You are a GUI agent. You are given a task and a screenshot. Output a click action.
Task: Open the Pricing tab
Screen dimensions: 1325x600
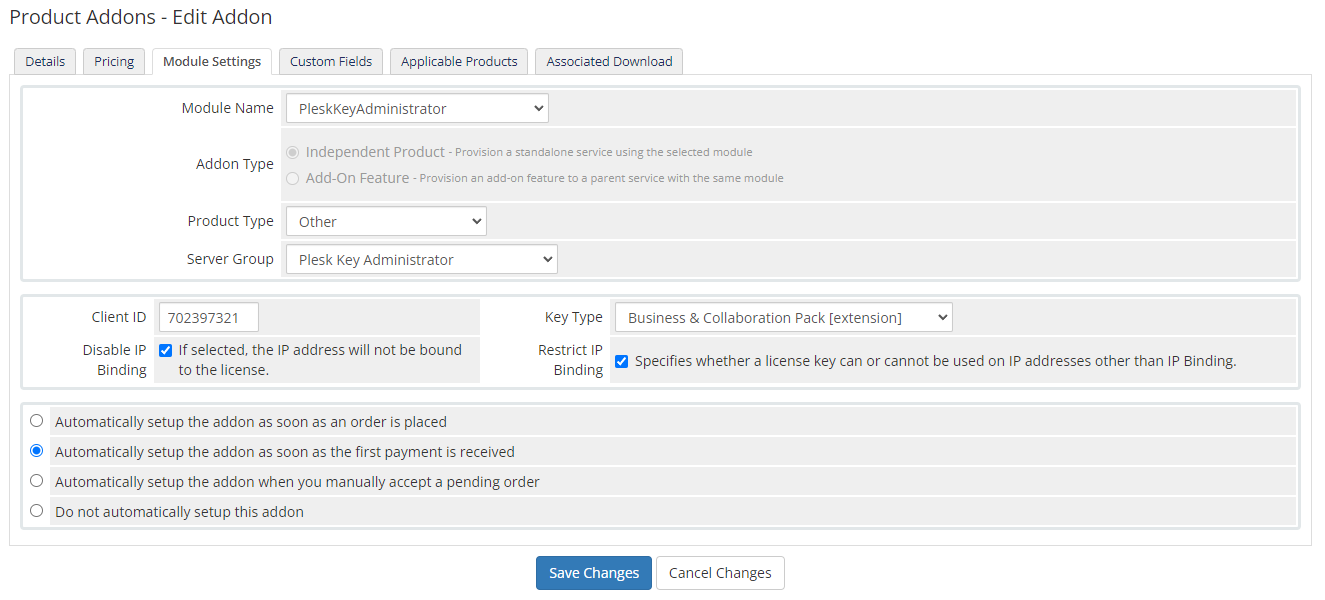tap(113, 61)
